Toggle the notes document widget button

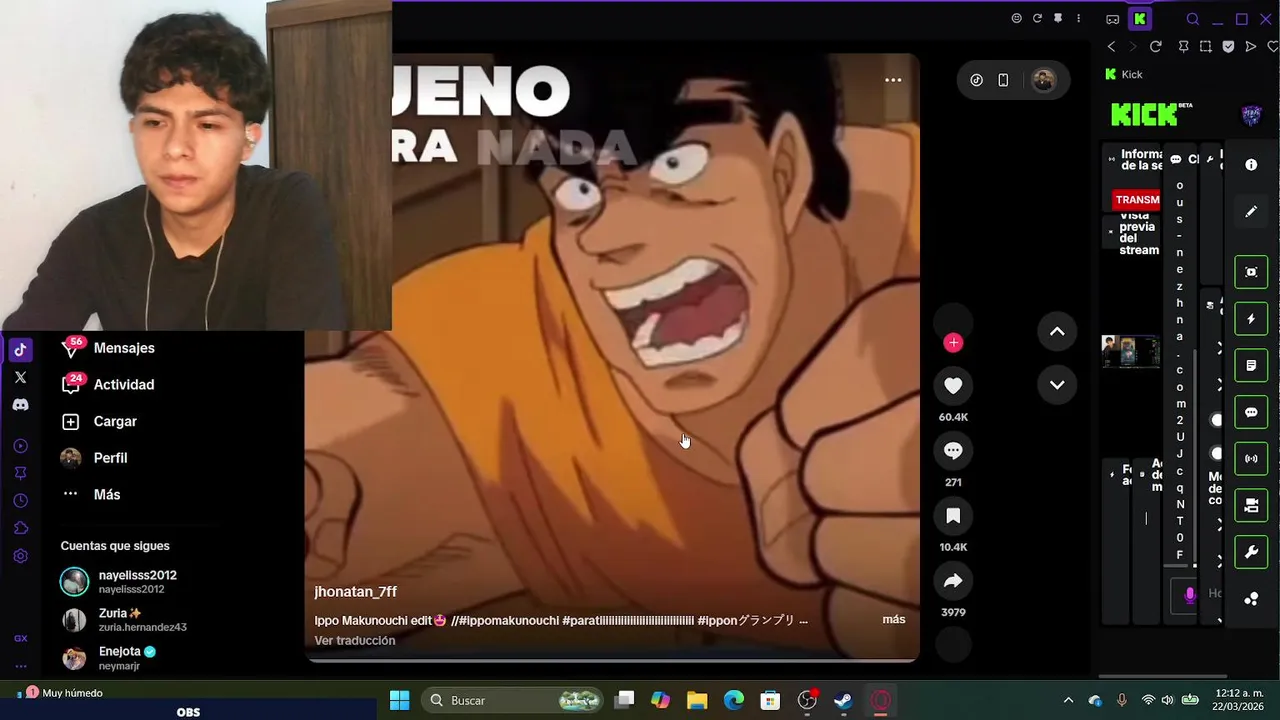[x=1251, y=366]
